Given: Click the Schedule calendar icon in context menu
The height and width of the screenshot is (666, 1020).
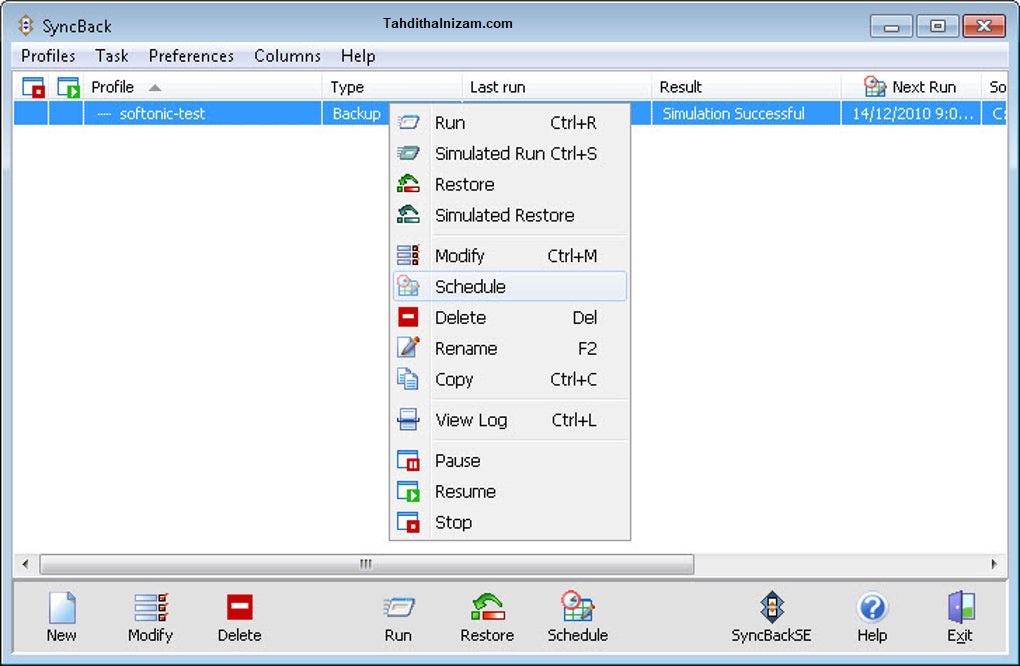Looking at the screenshot, I should [409, 286].
